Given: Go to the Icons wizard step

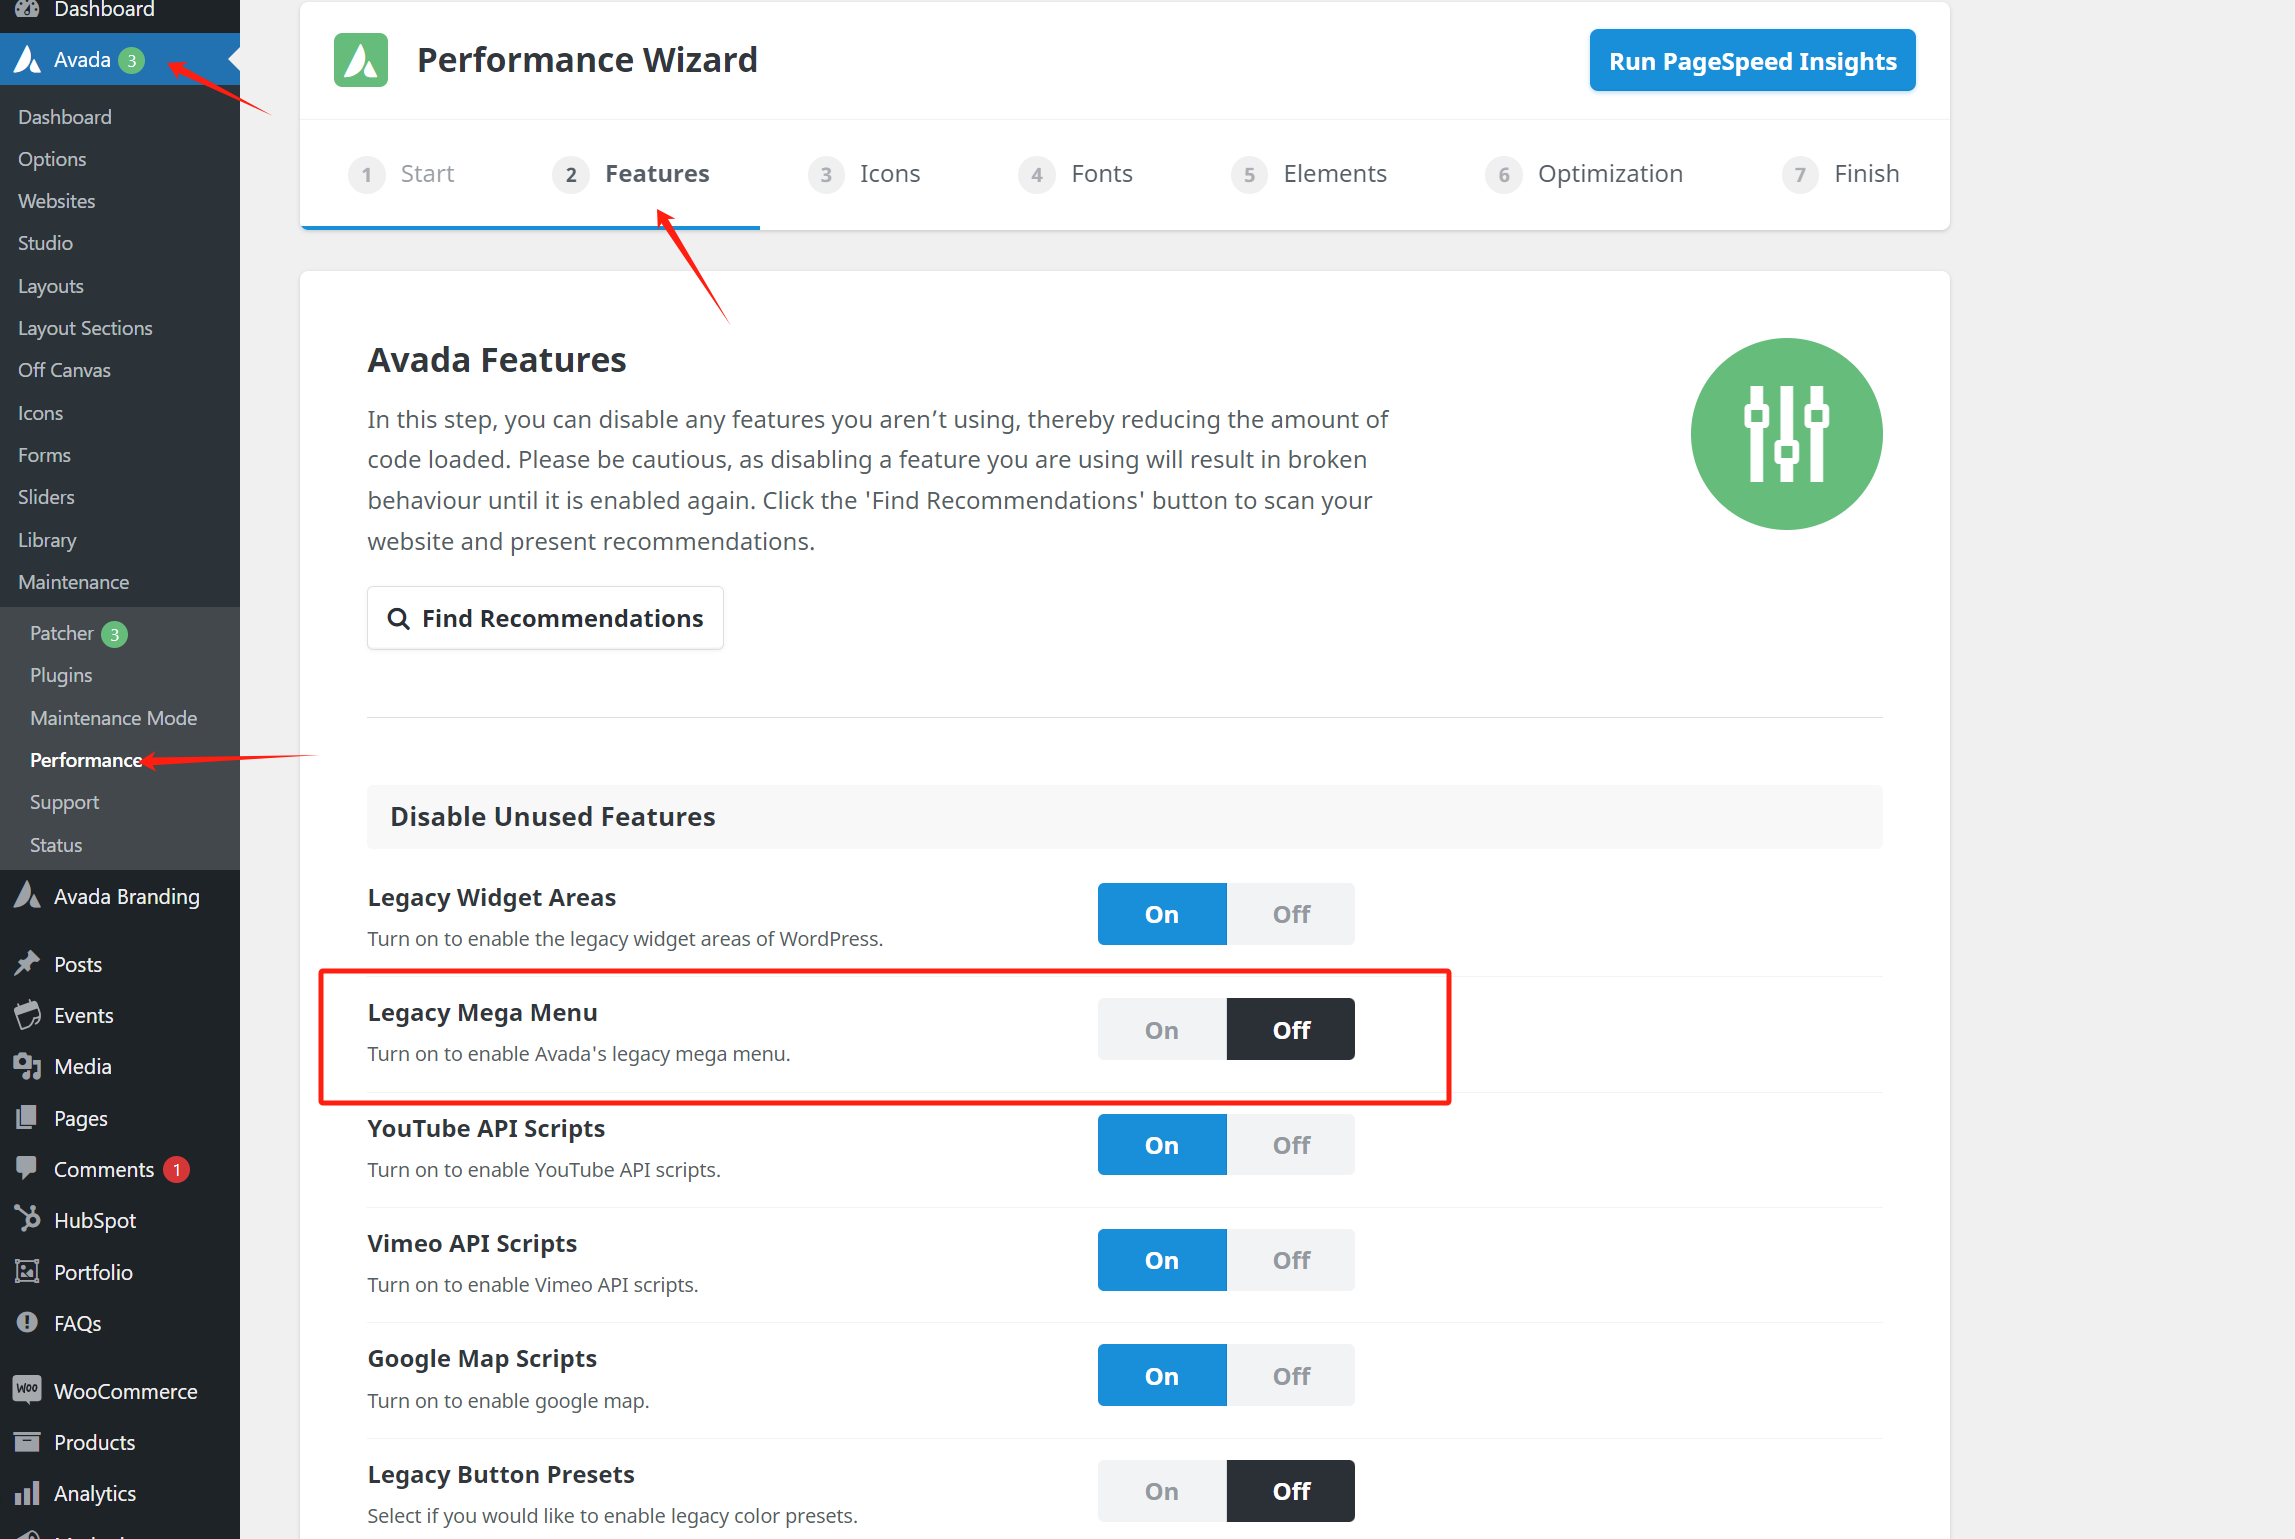Looking at the screenshot, I should tap(889, 174).
